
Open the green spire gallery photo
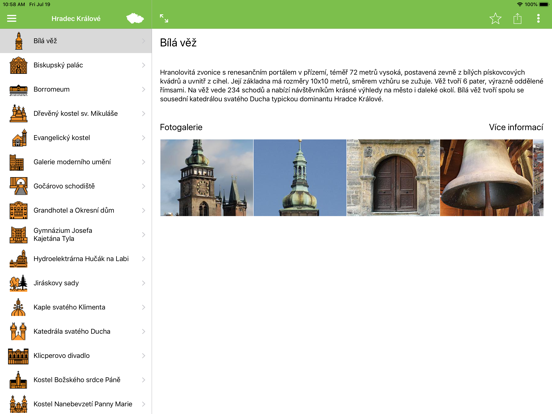click(x=300, y=178)
